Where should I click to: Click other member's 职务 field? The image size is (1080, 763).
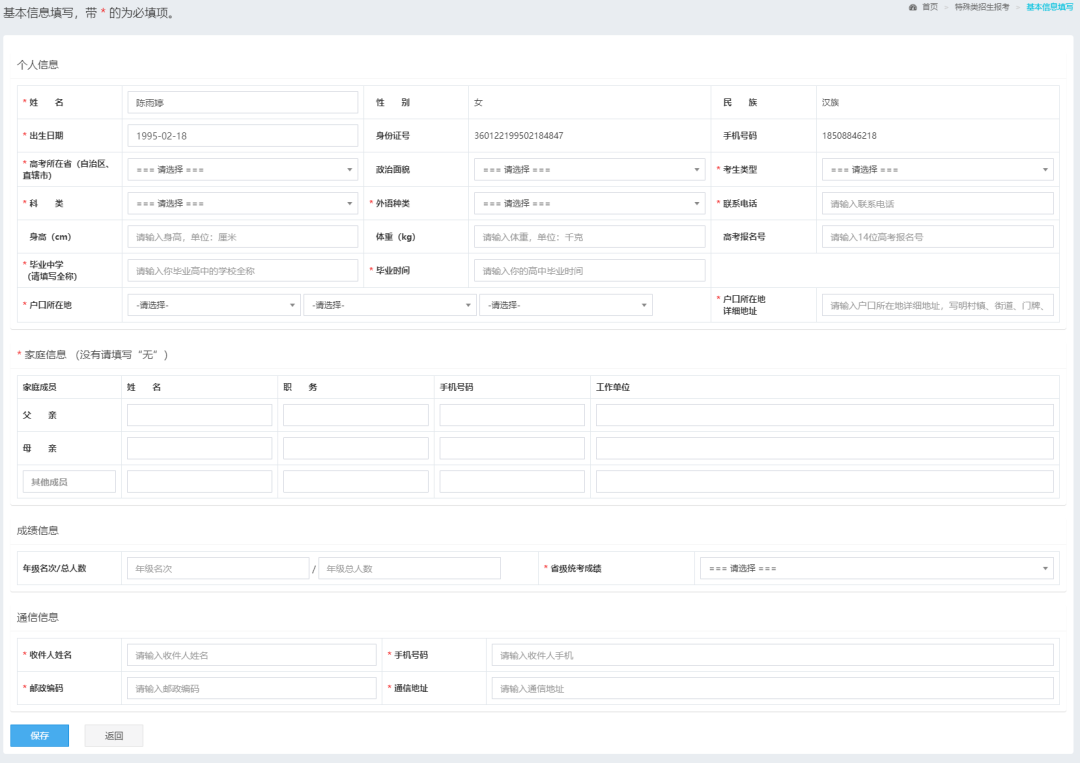[355, 481]
